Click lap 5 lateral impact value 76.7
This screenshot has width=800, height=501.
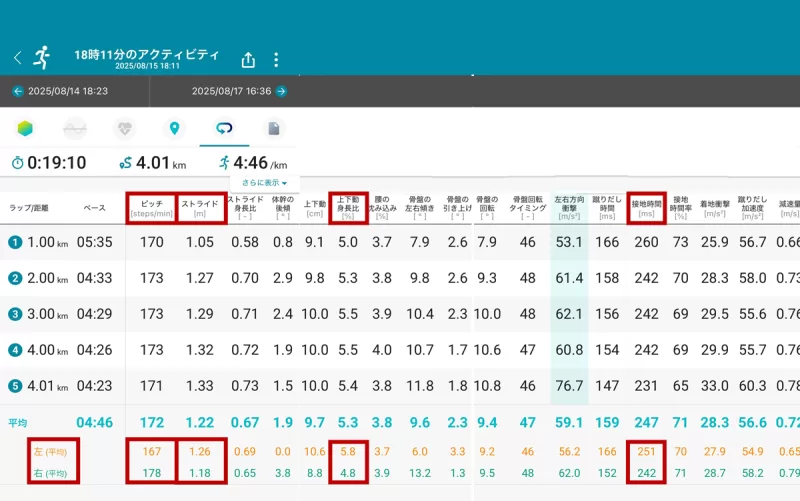(569, 386)
